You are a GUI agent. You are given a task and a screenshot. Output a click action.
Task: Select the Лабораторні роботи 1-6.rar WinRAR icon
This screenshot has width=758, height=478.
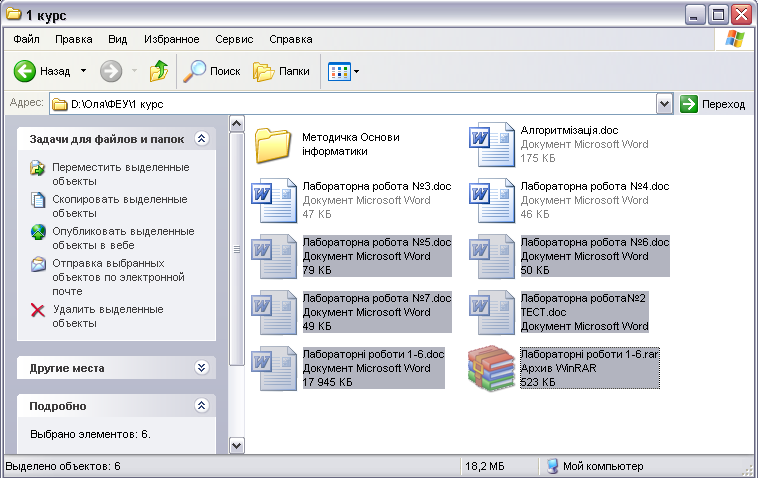[492, 368]
